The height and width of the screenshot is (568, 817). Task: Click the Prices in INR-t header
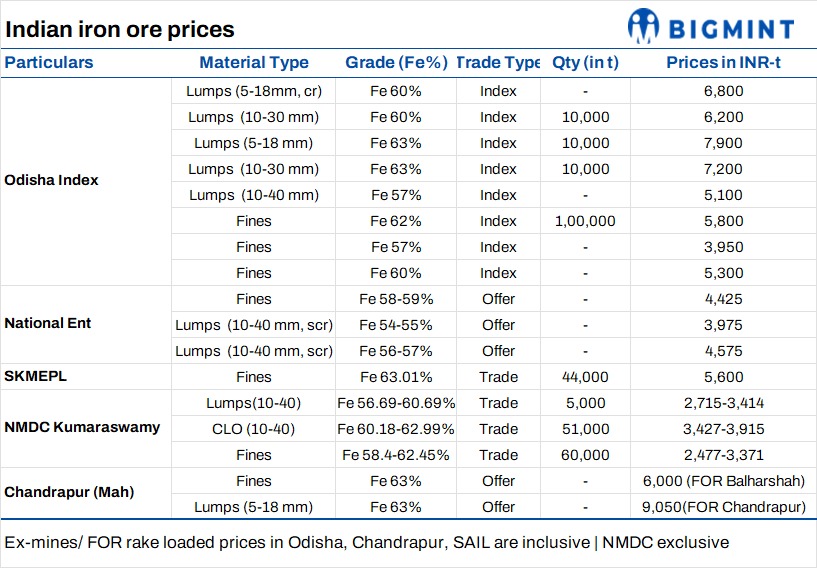click(725, 62)
